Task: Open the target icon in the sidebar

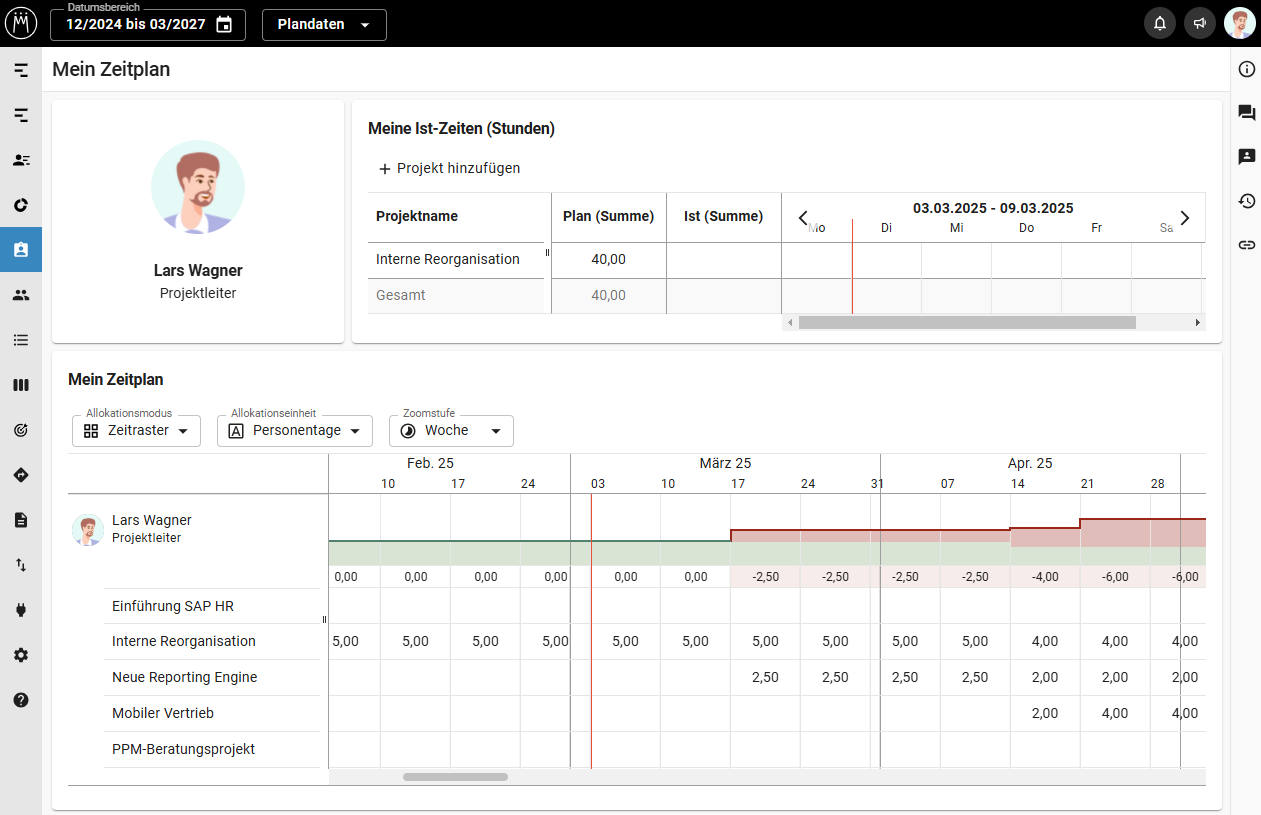Action: point(21,430)
